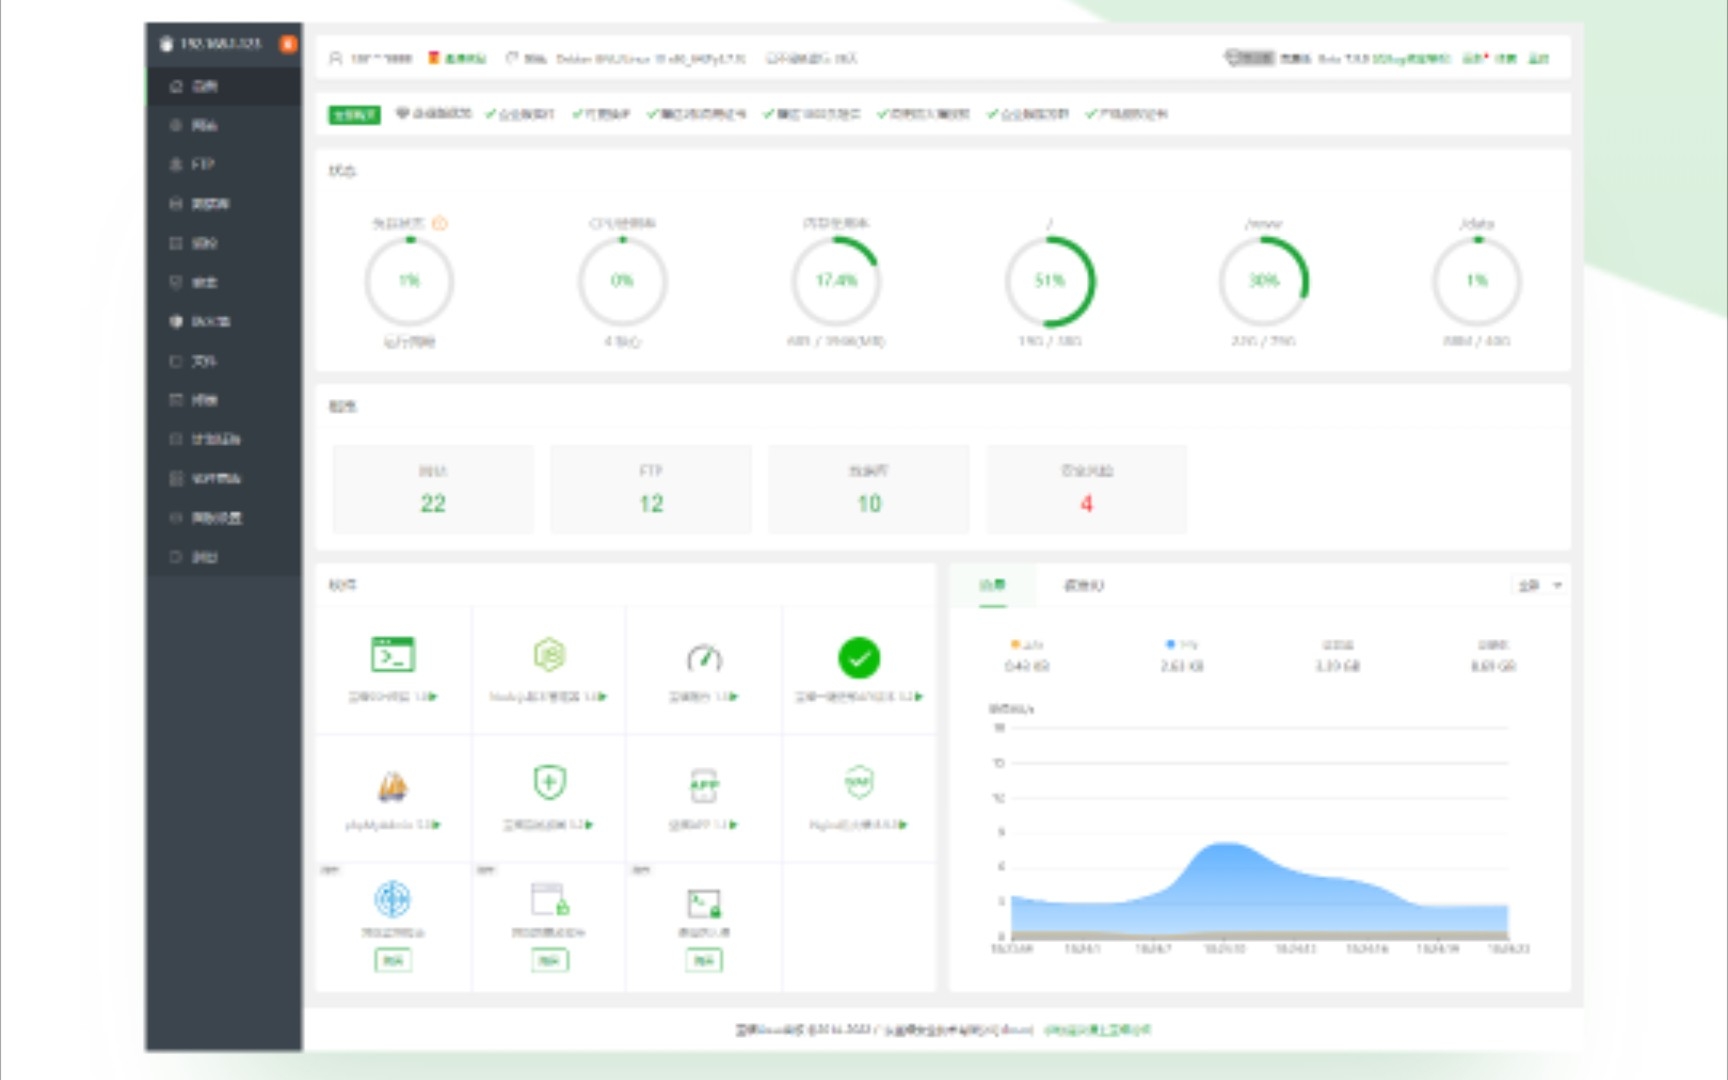Open the Node.js version manager icon

point(549,655)
